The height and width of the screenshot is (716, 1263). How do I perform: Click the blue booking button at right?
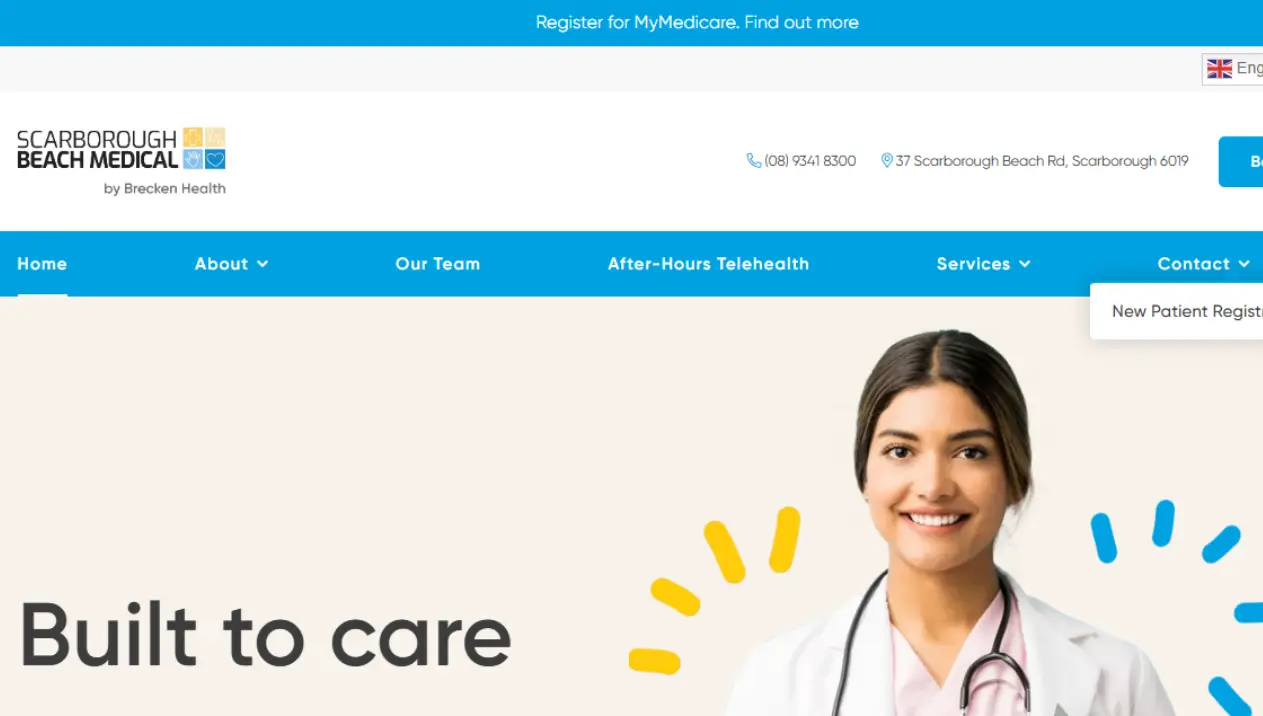1241,162
